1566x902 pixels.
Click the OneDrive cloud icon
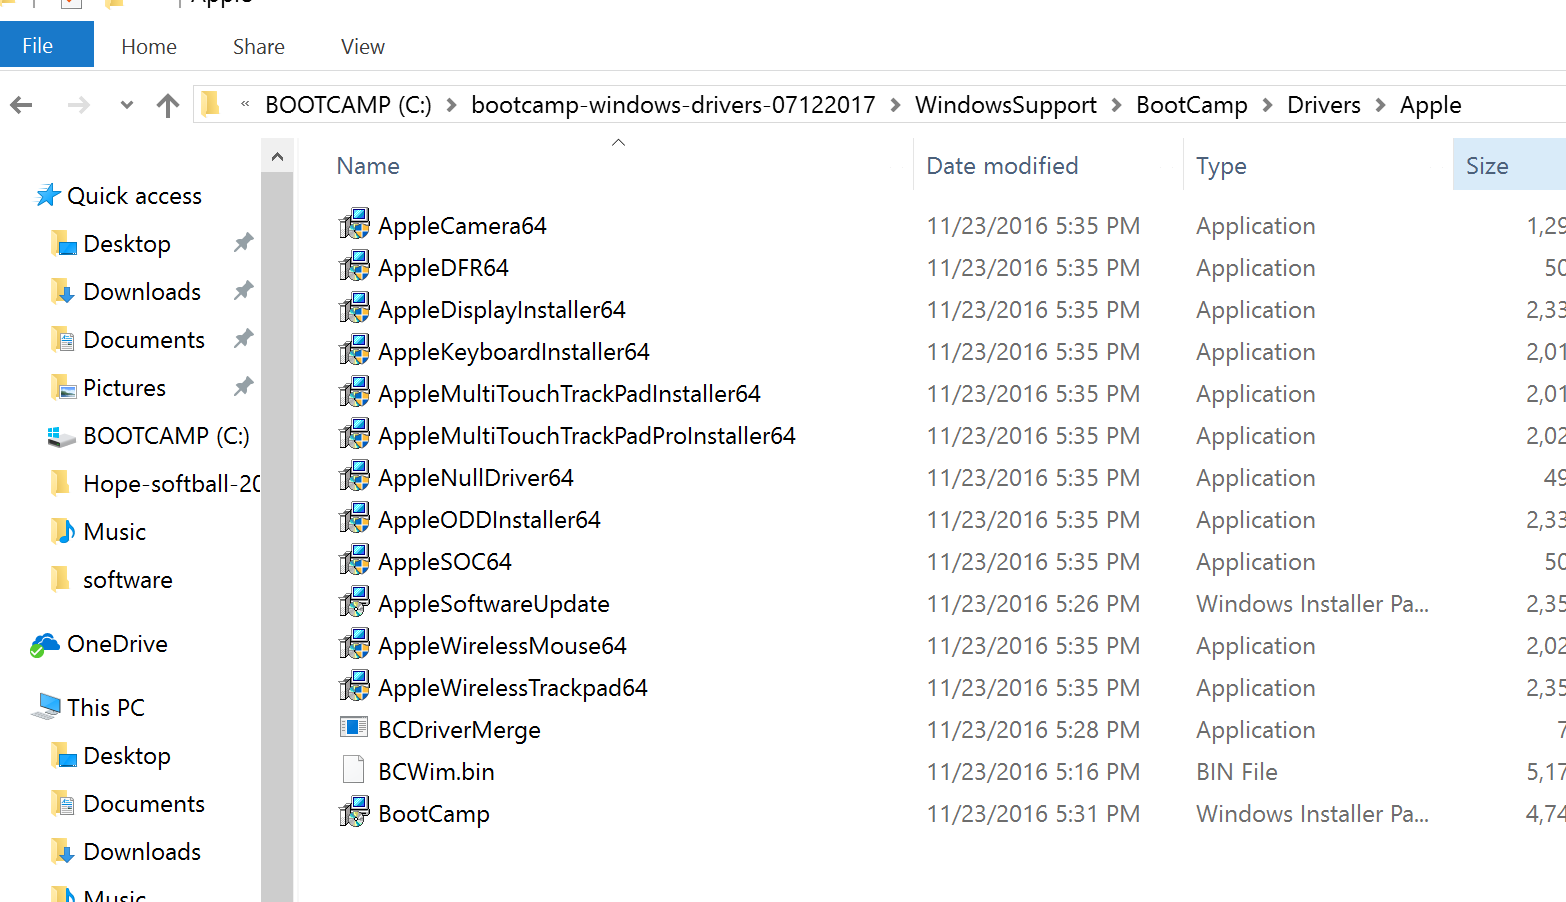point(45,645)
